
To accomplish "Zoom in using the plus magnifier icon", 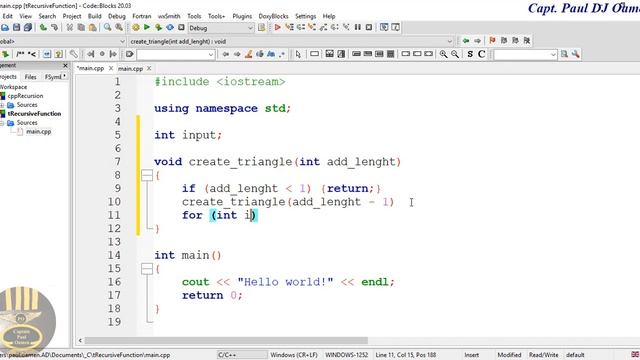I will pyautogui.click(x=443, y=54).
